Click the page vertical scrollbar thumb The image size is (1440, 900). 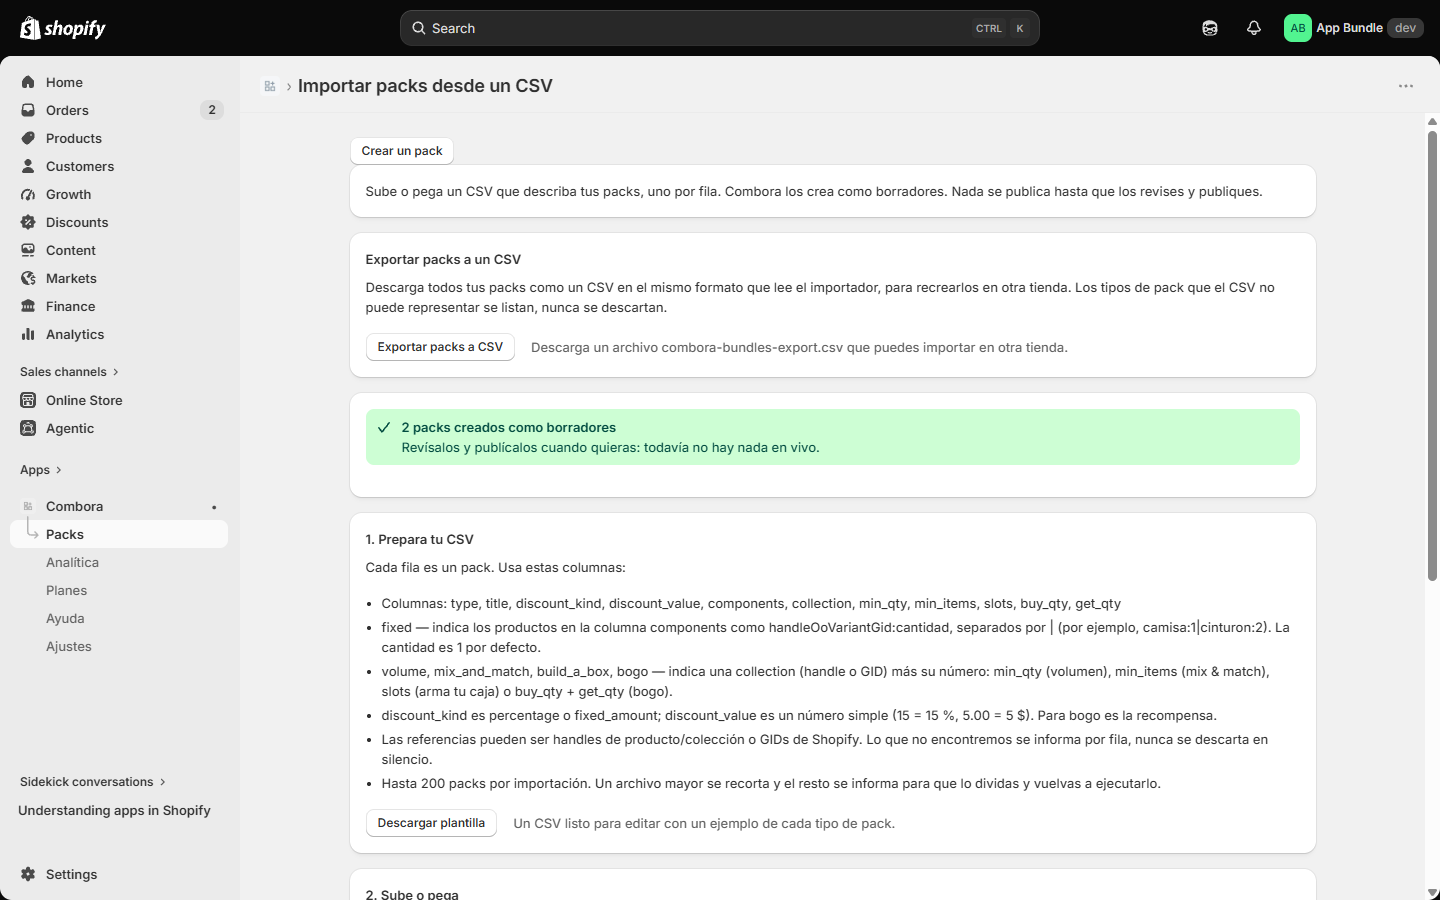1432,355
